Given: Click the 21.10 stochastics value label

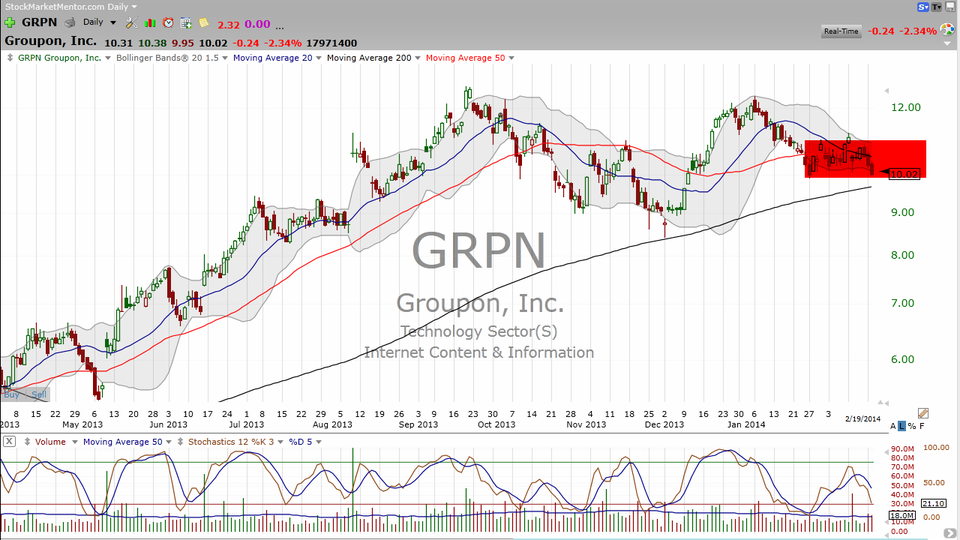Looking at the screenshot, I should pos(934,504).
